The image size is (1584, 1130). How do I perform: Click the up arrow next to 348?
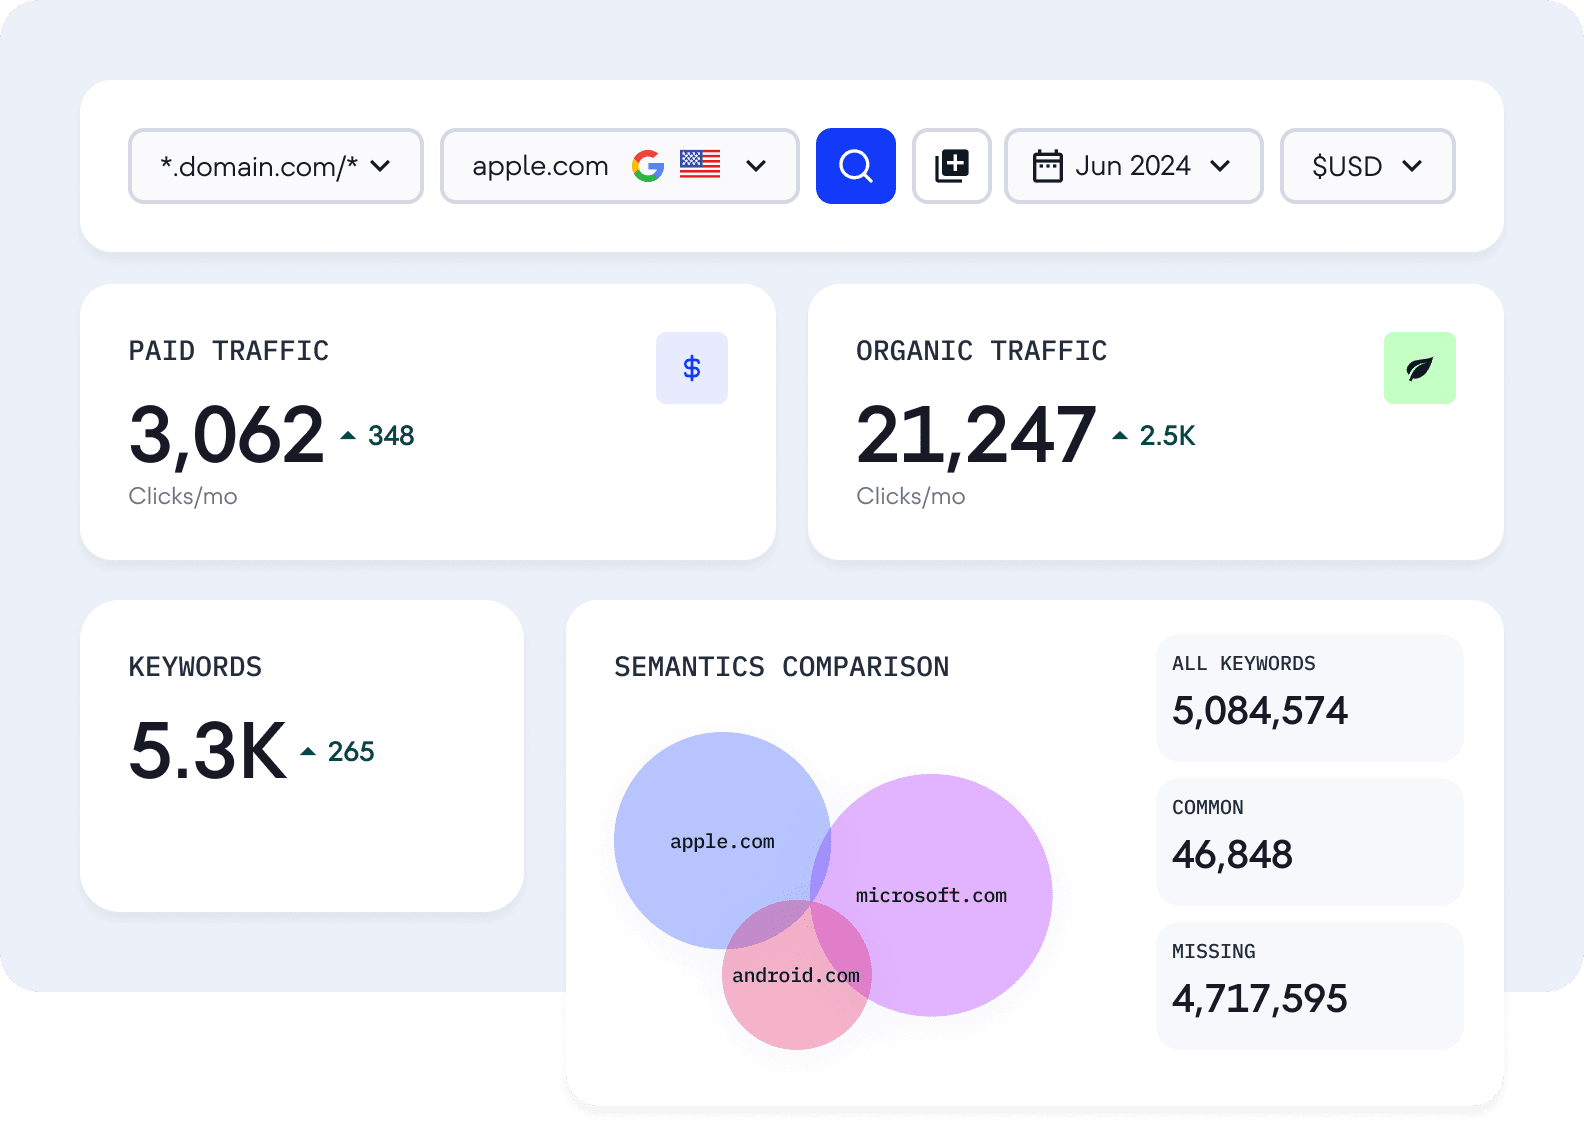coord(348,436)
